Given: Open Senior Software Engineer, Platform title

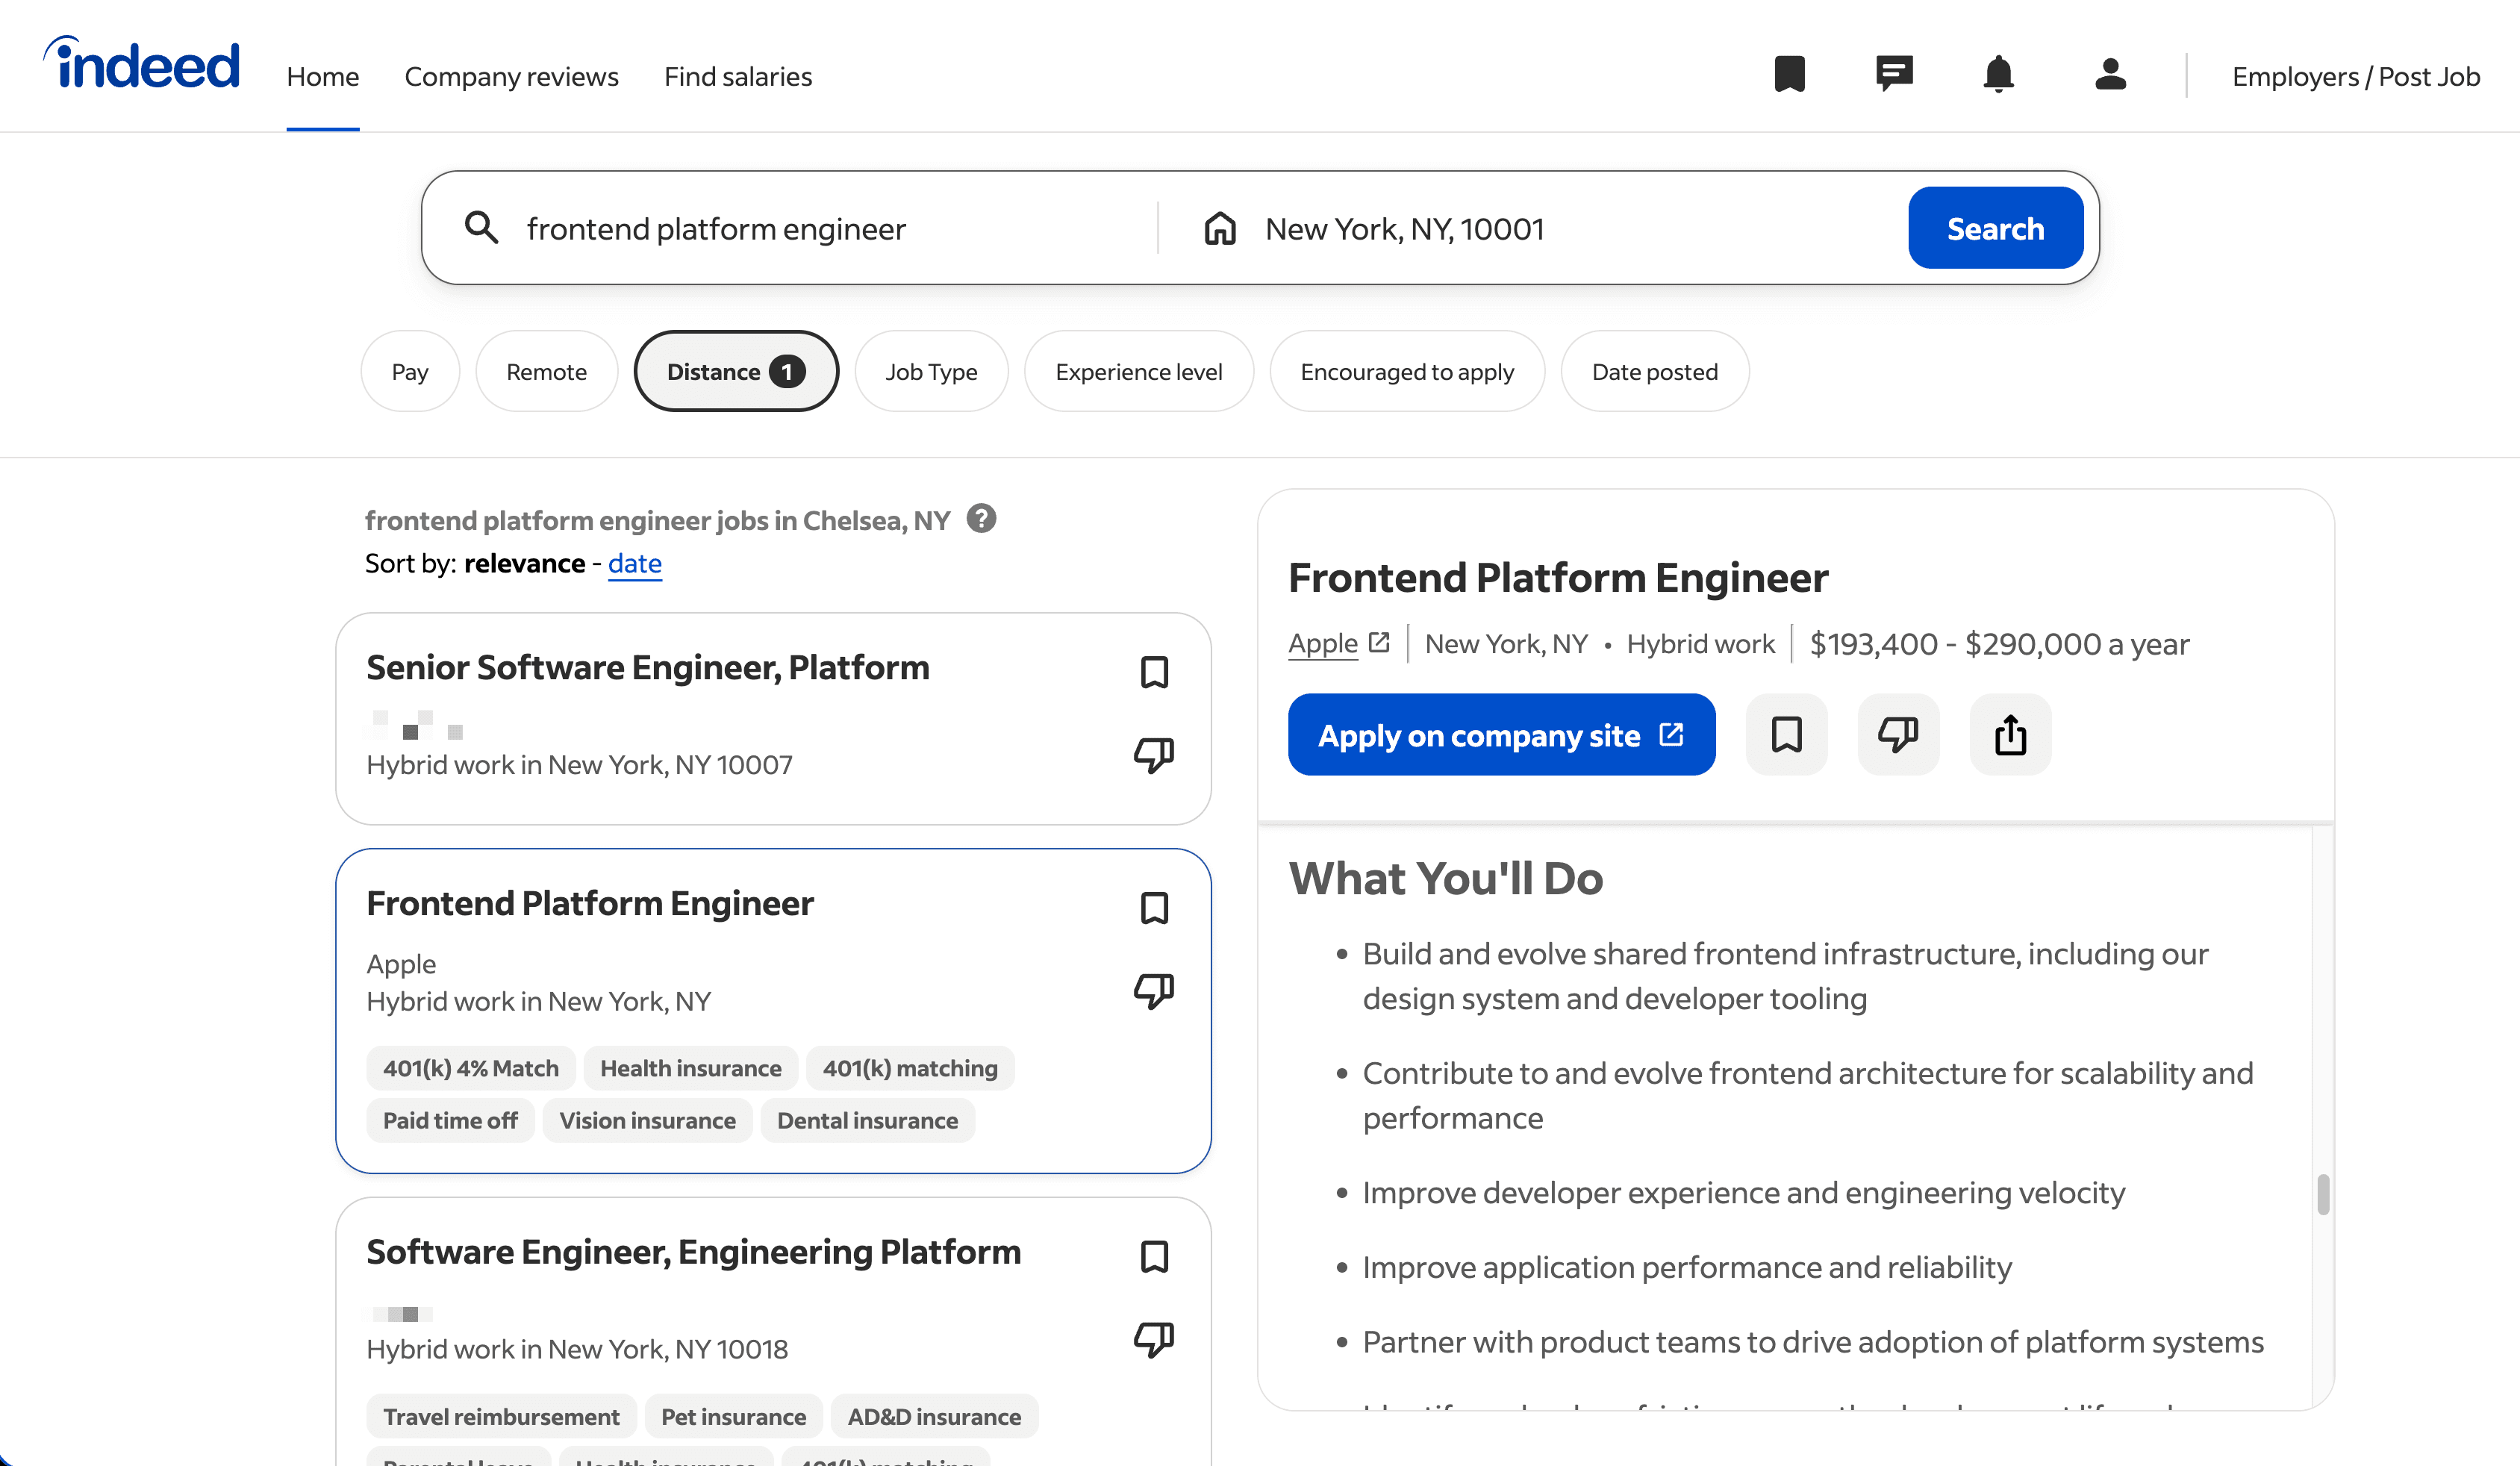Looking at the screenshot, I should click(x=648, y=667).
